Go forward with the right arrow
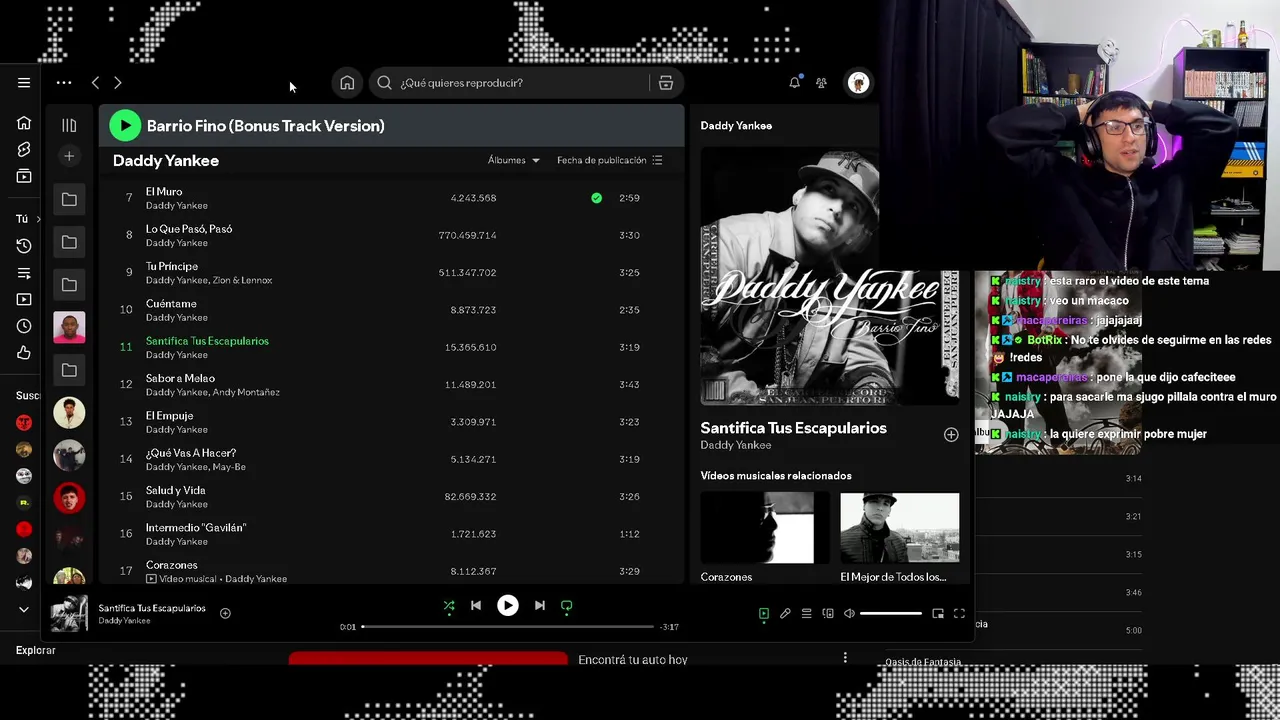This screenshot has height=720, width=1280. [117, 83]
